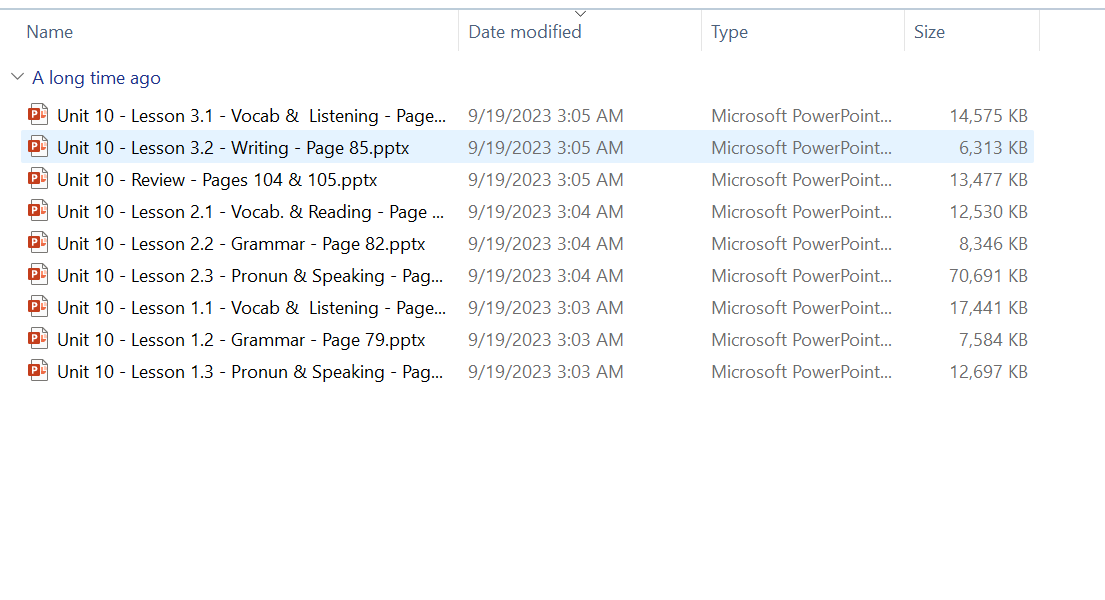Sort files by Size column header

click(x=929, y=32)
